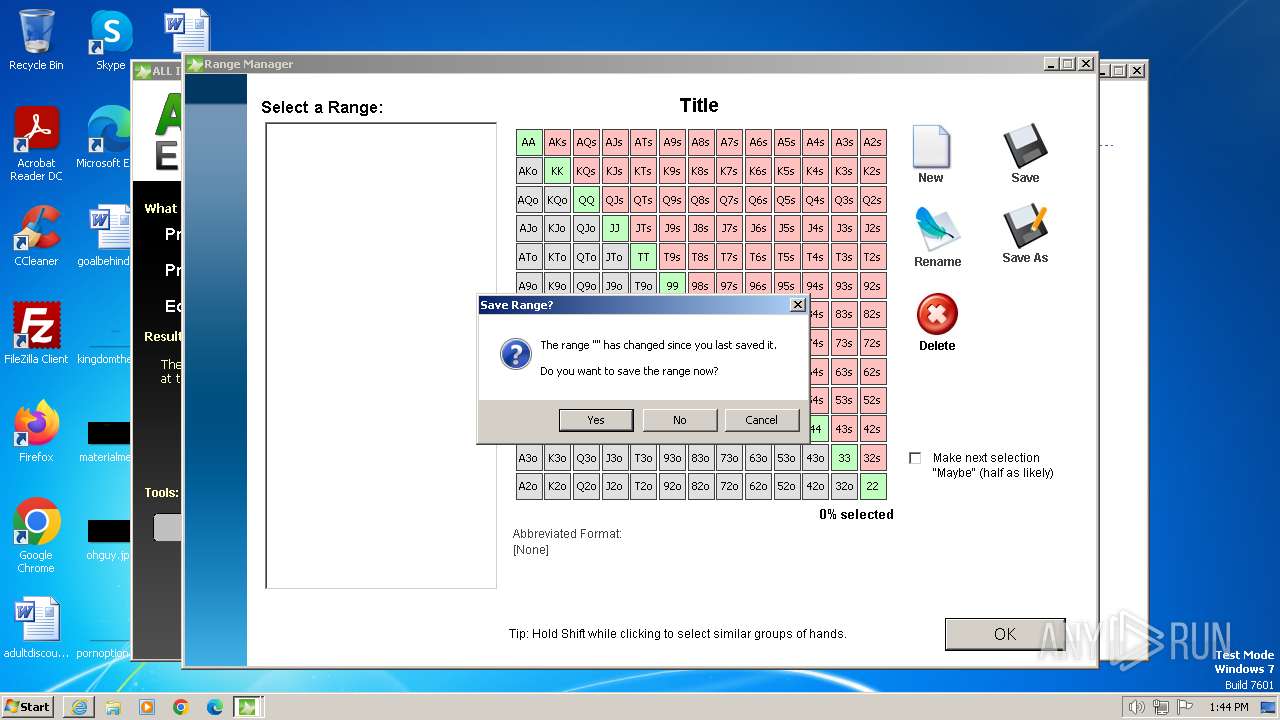Open Google Chrome desktop shortcut
This screenshot has width=1280, height=720.
tap(36, 535)
